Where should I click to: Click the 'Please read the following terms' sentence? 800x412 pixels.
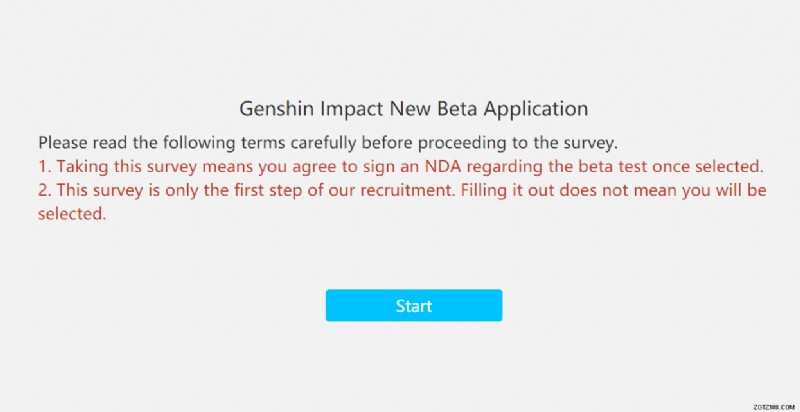tap(327, 142)
